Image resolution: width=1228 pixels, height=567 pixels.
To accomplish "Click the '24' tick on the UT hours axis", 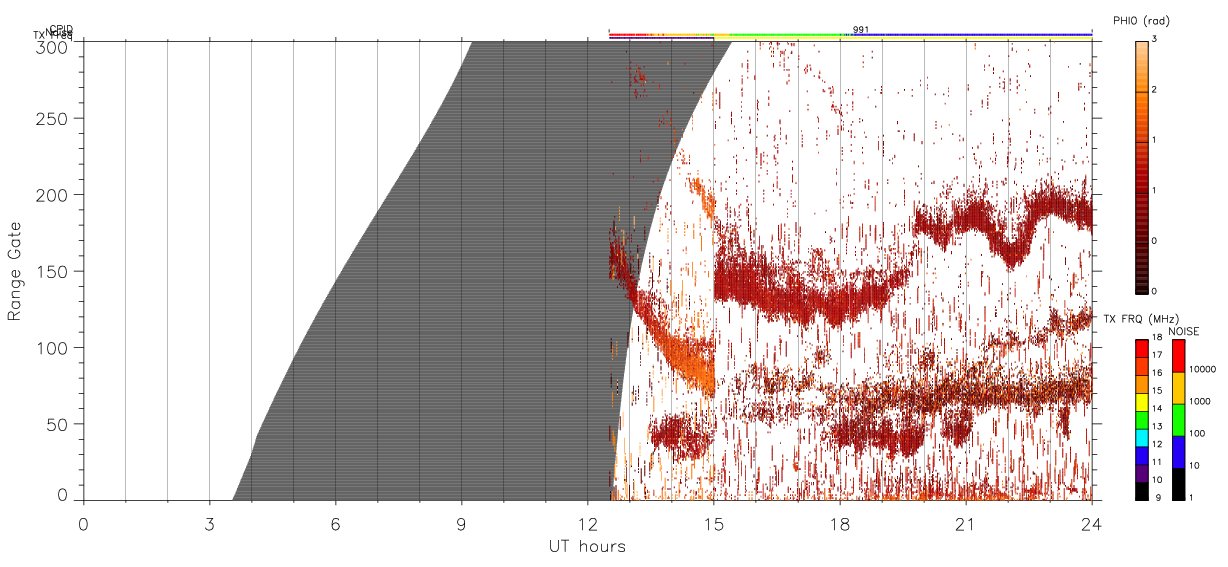I will coord(1092,524).
